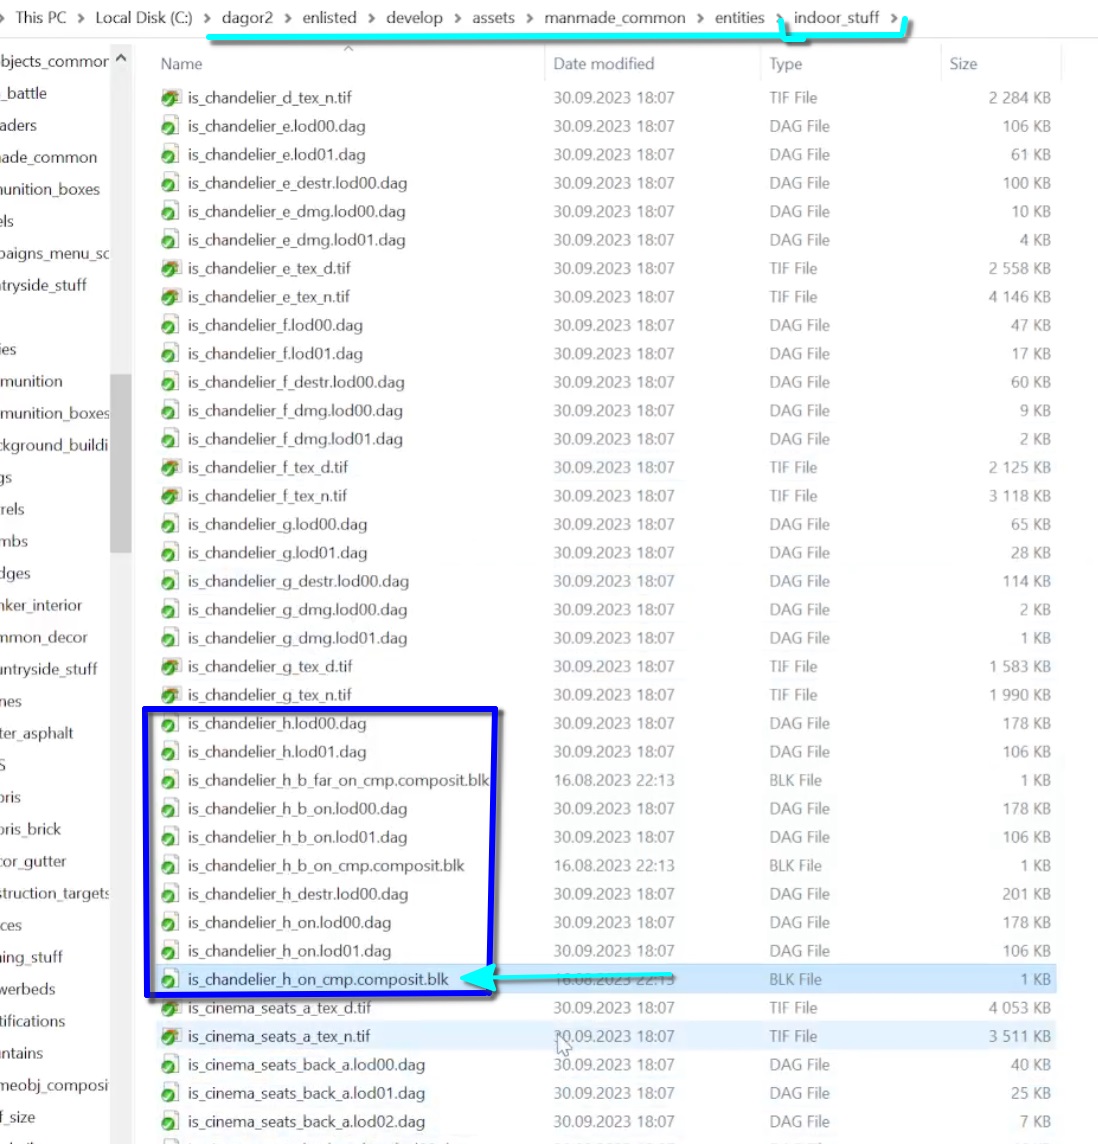Expand the chevron after dagor2 breadcrumb

pyautogui.click(x=288, y=18)
